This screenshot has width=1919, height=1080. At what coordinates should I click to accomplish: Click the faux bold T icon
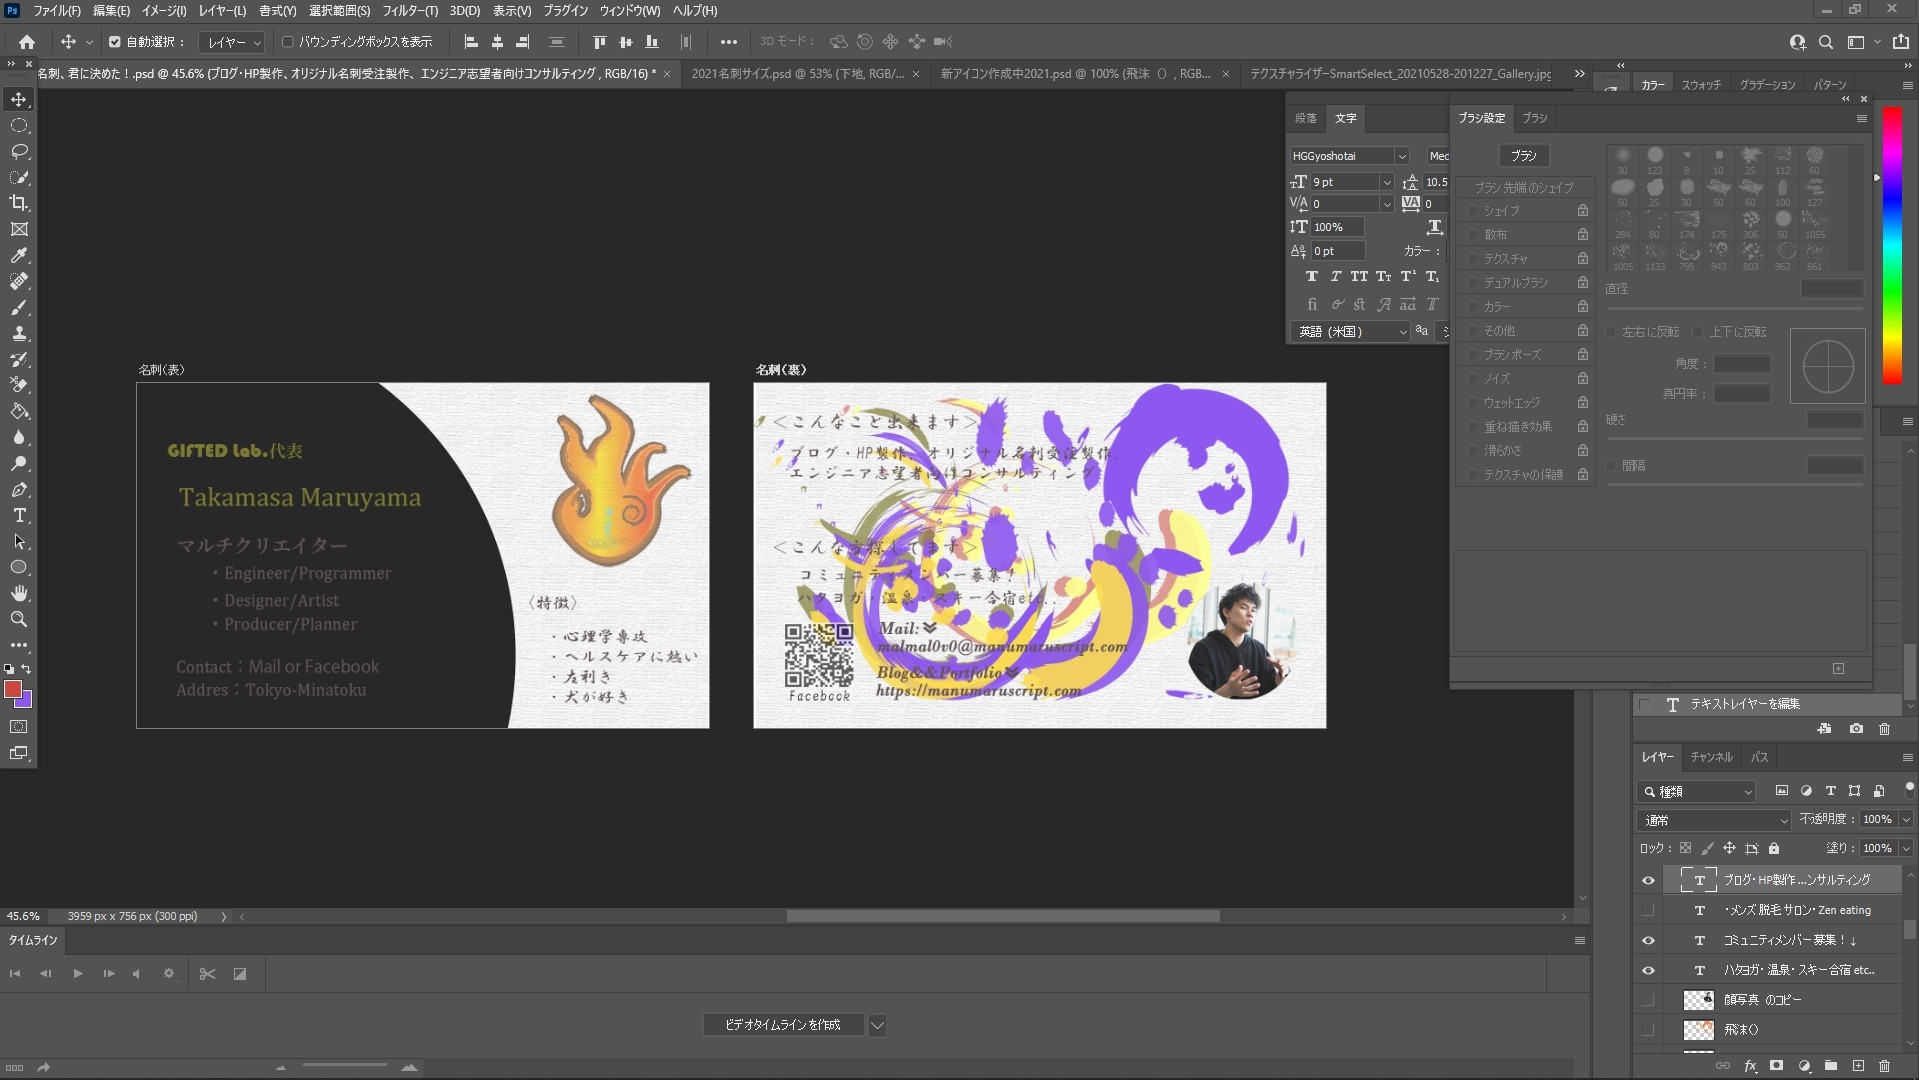[1311, 276]
